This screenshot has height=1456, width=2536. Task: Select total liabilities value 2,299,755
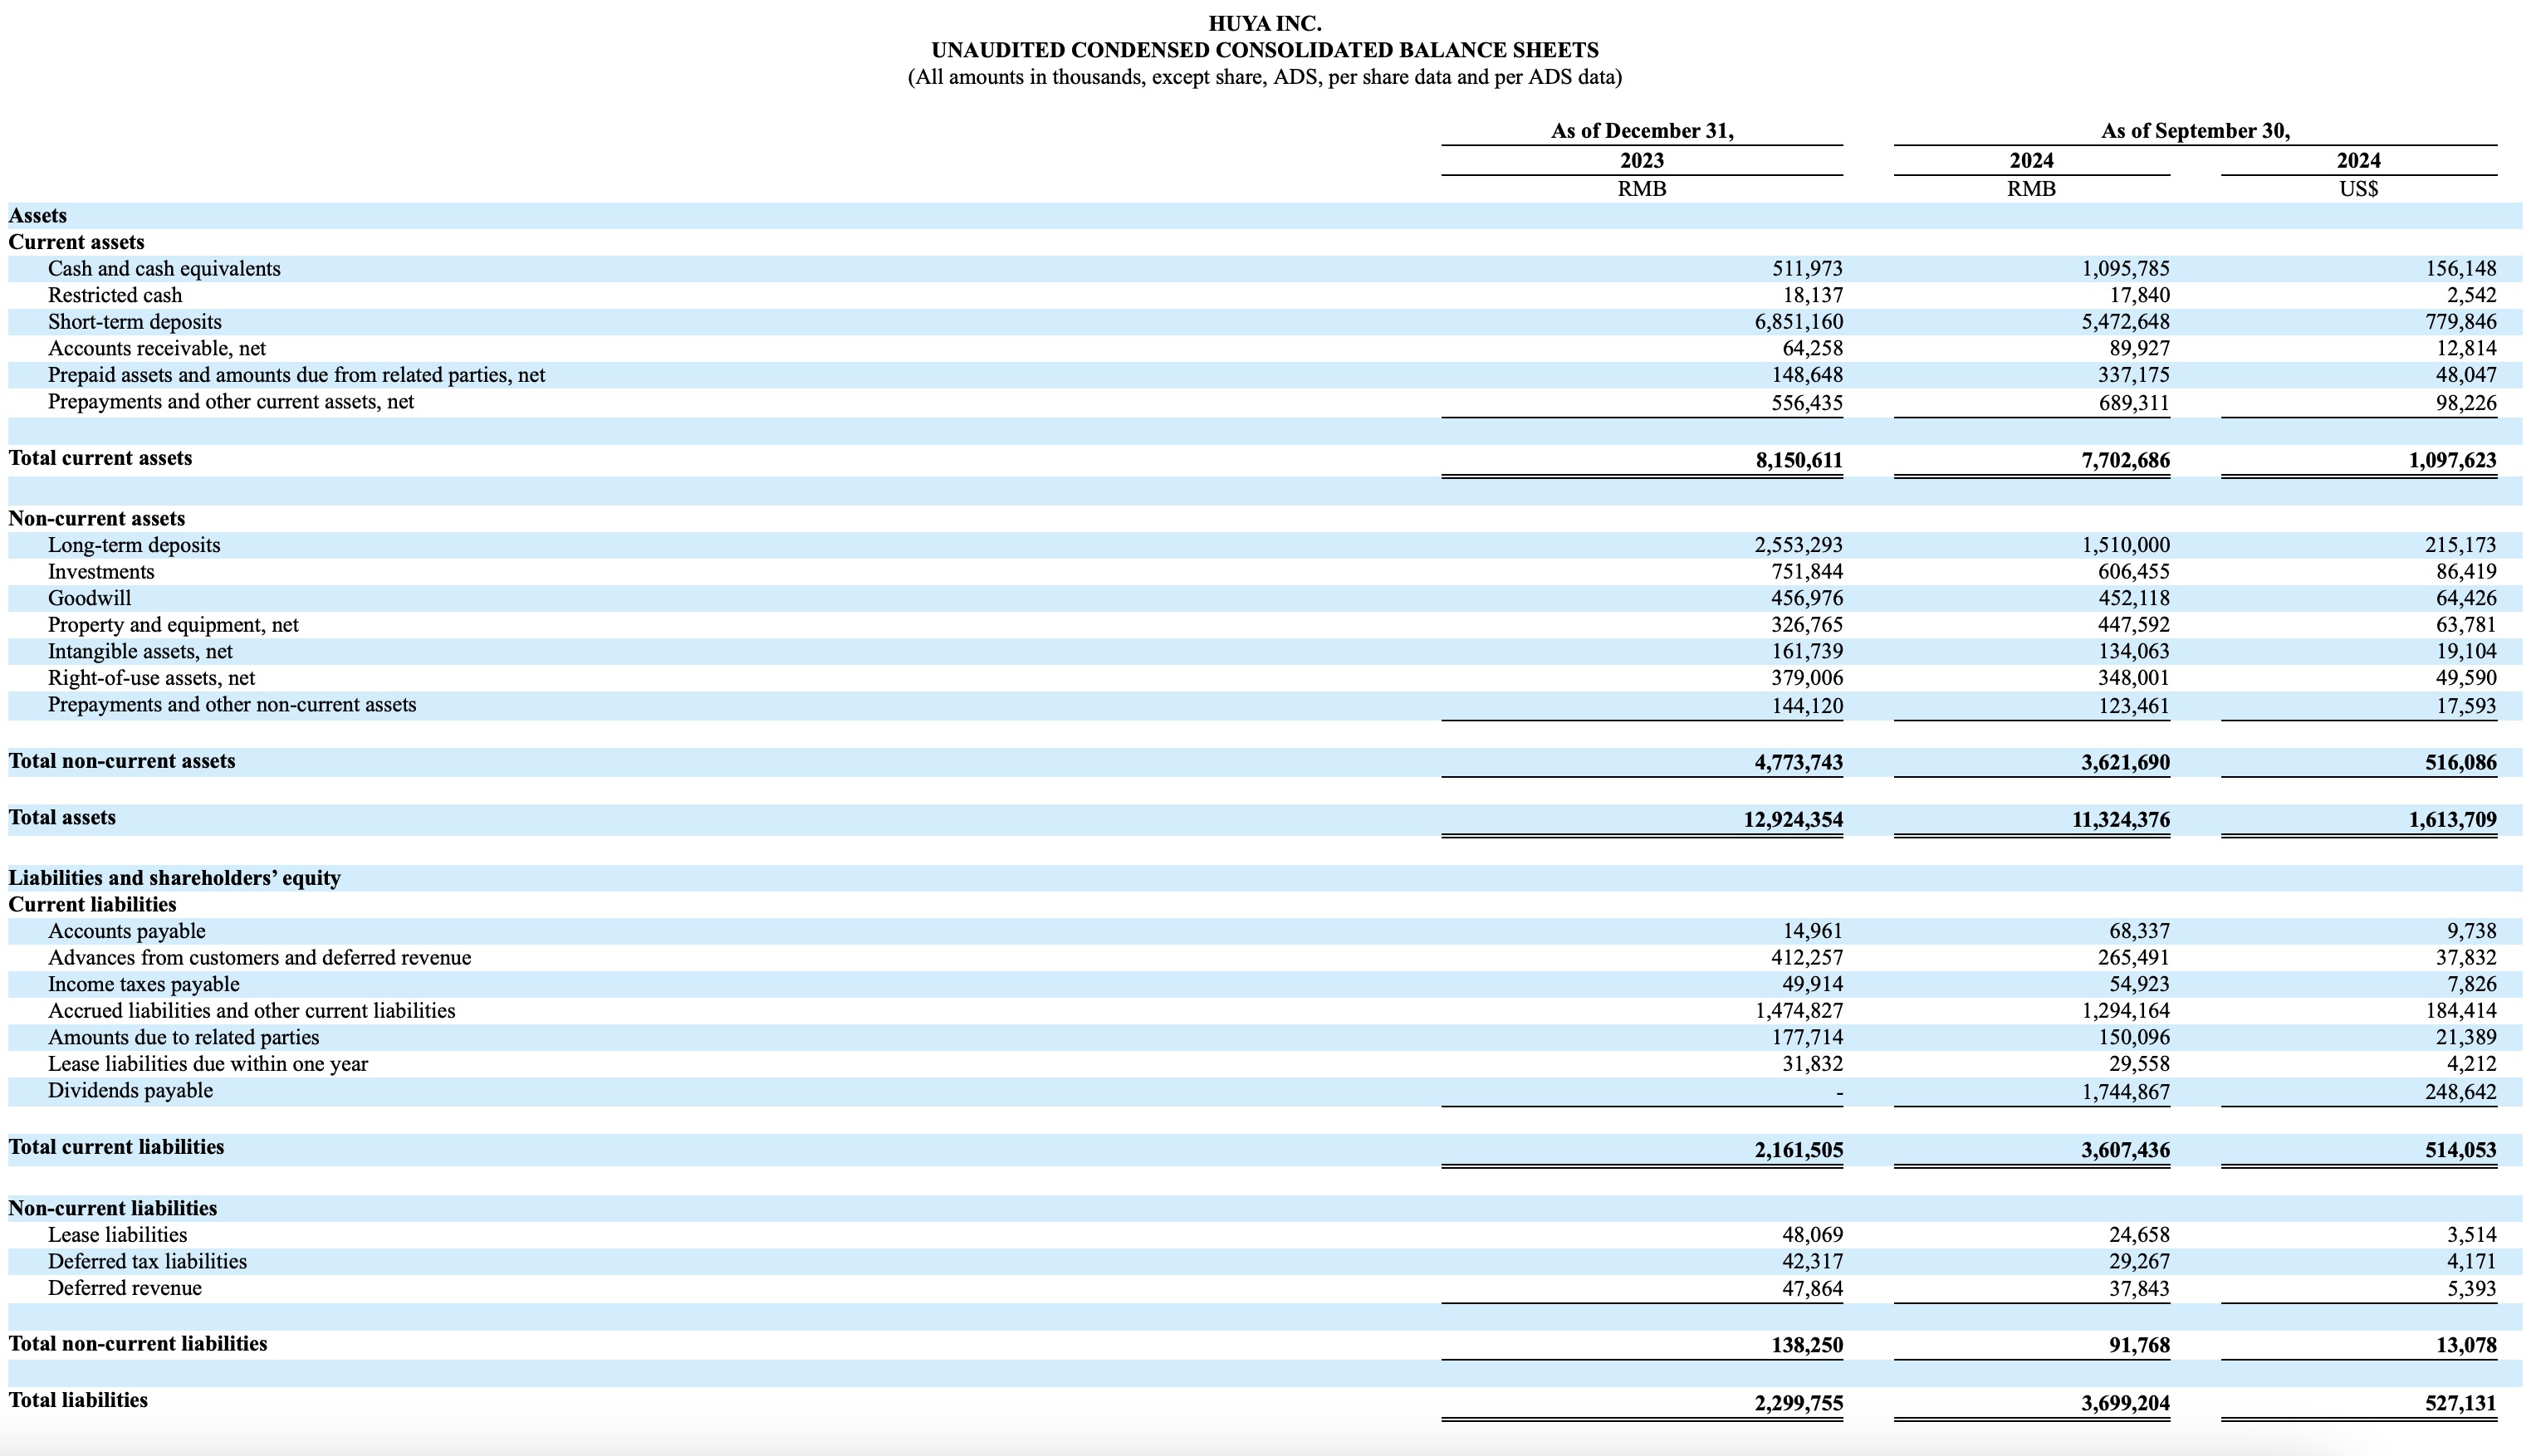[x=1798, y=1403]
